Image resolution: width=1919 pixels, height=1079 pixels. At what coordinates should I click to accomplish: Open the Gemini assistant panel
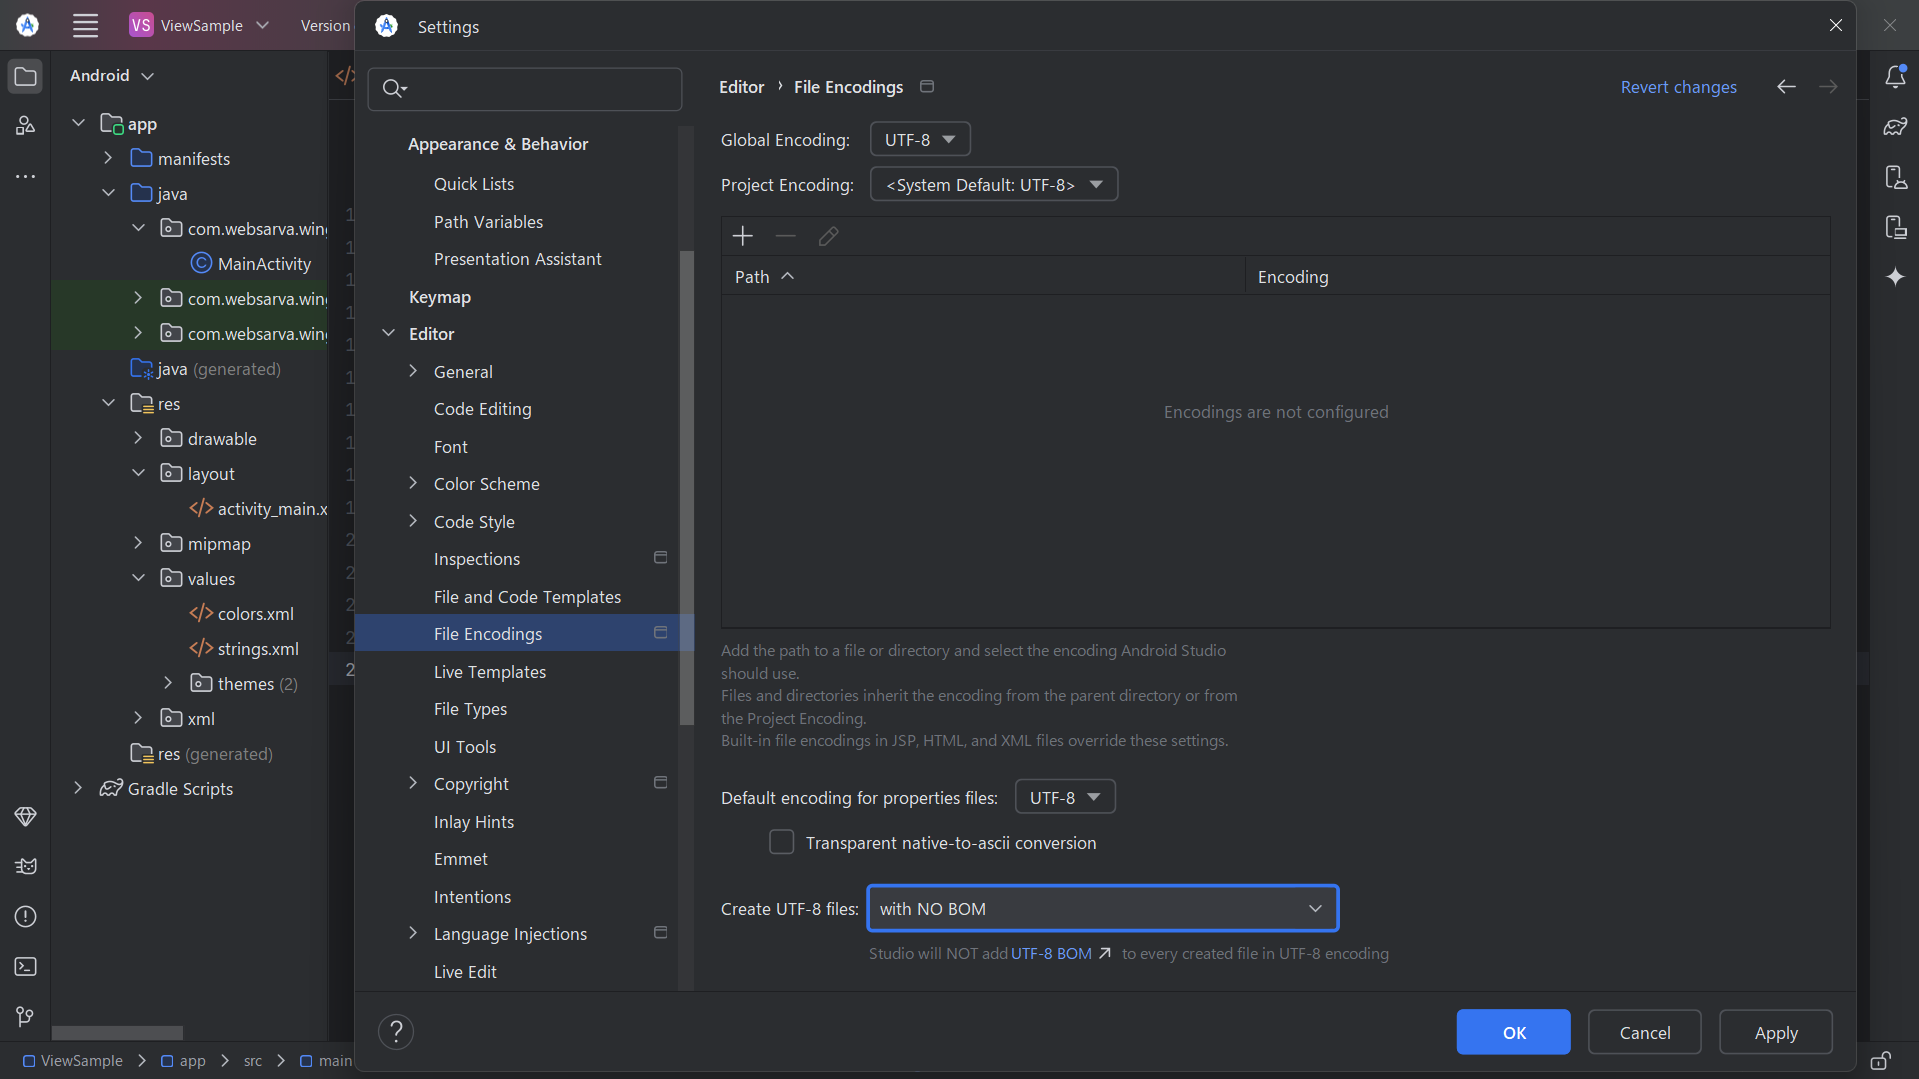click(1897, 277)
